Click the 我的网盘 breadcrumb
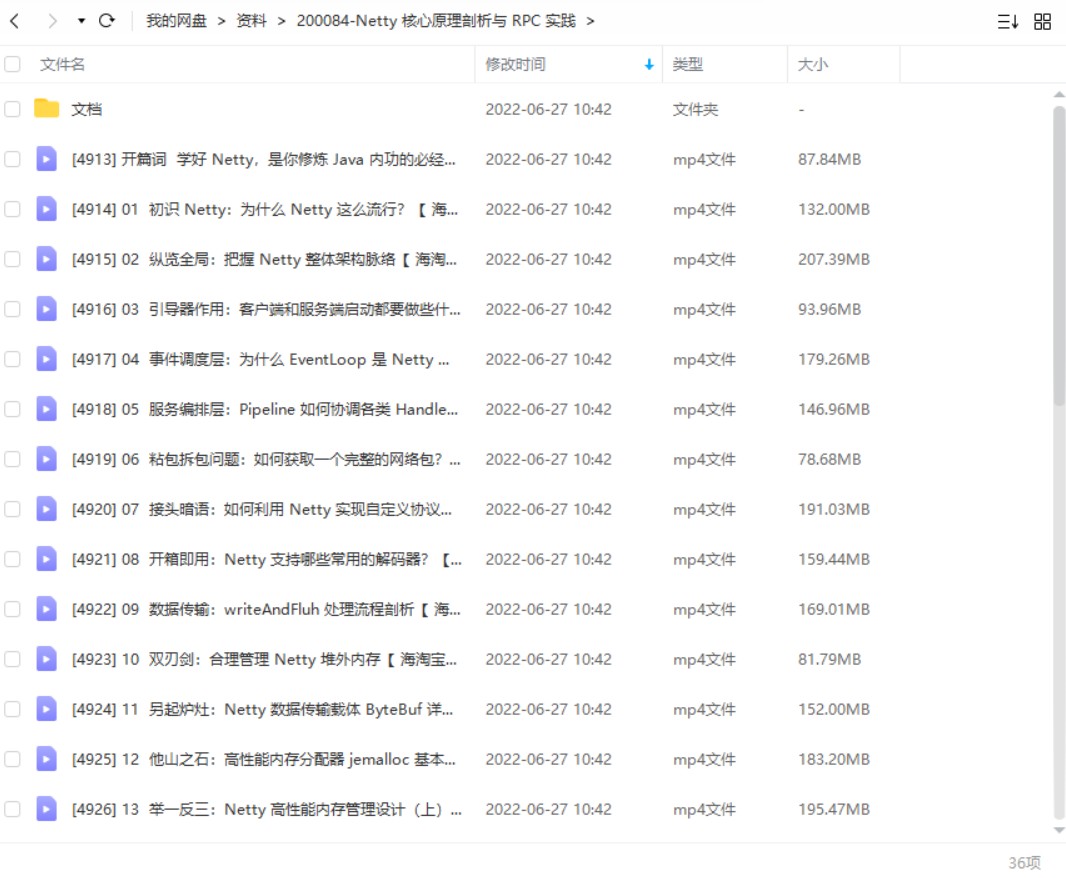Image resolution: width=1066 pixels, height=878 pixels. (x=176, y=21)
